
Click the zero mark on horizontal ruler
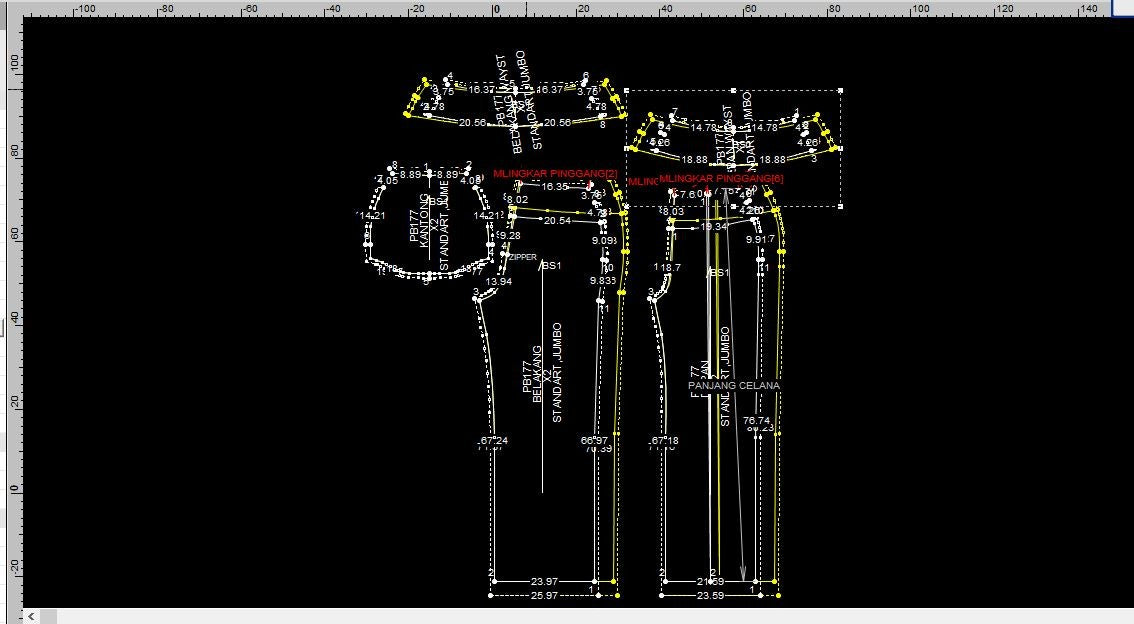(x=495, y=9)
